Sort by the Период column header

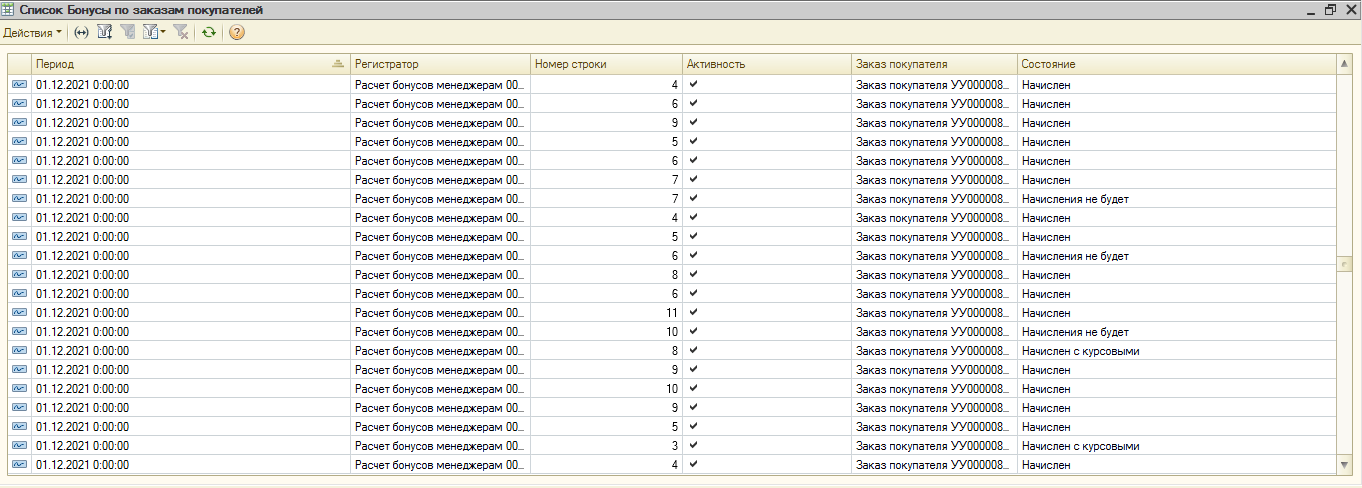pos(180,64)
